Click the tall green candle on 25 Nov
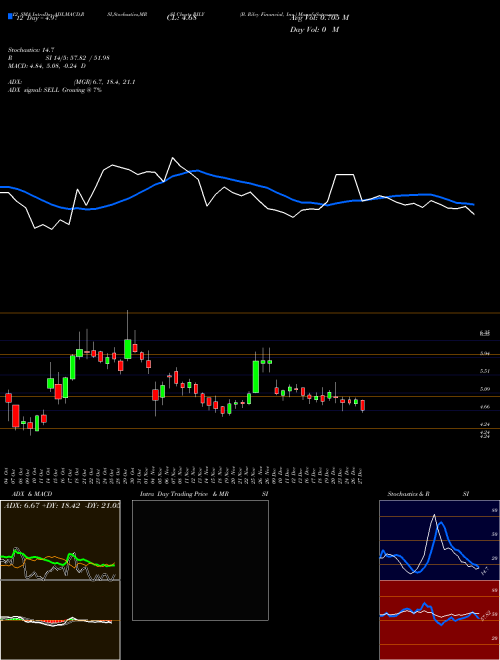The image size is (500, 660). [255, 377]
